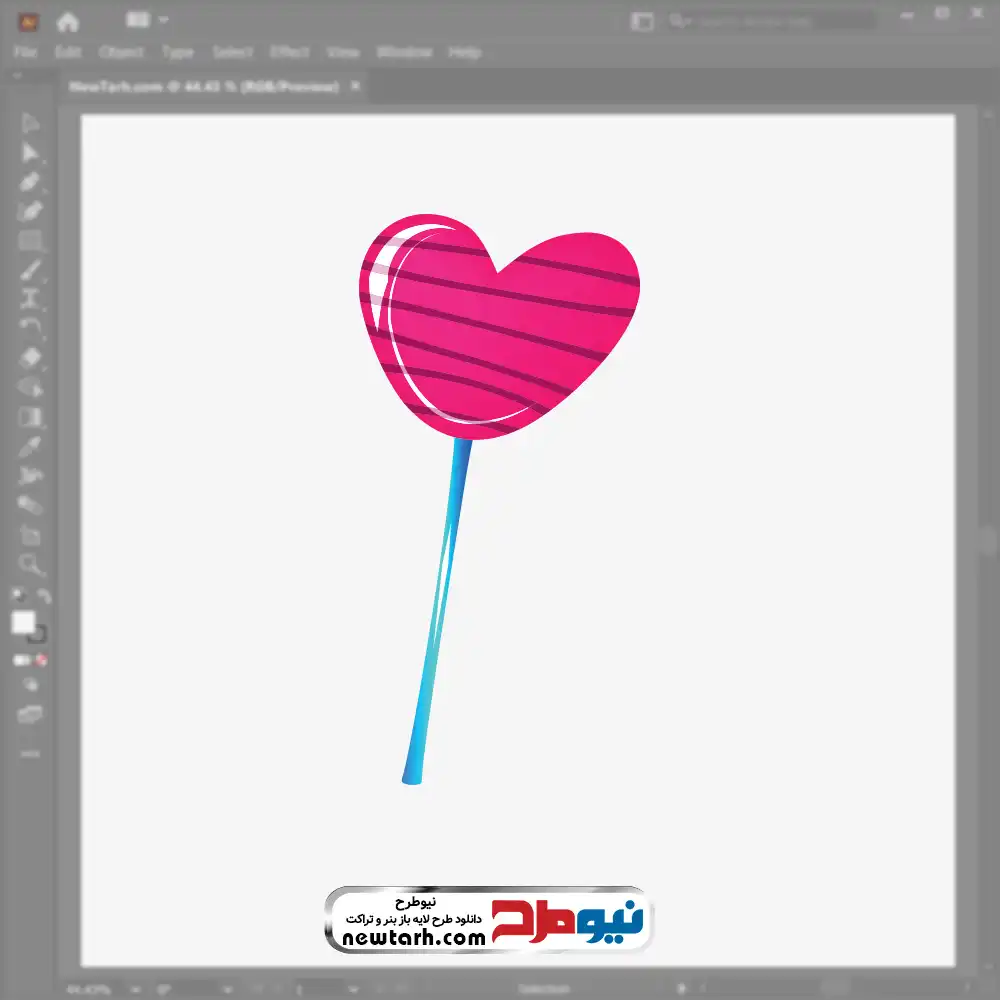Viewport: 1000px width, 1000px height.
Task: Choose the Rectangle shape tool
Action: (30, 241)
